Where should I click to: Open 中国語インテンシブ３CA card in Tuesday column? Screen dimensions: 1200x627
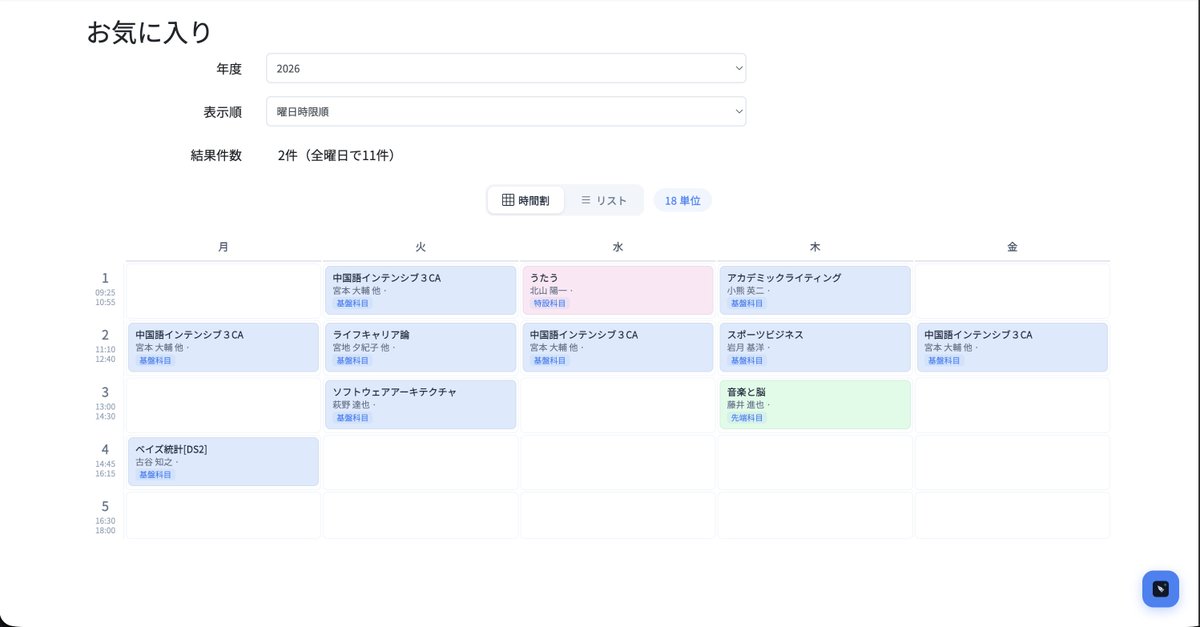point(420,290)
